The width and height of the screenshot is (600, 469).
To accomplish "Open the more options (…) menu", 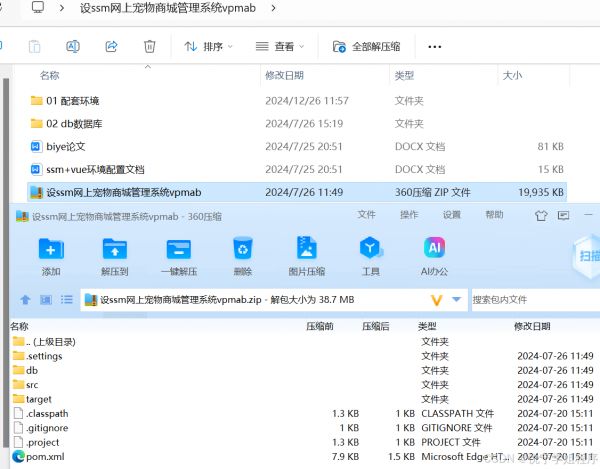I will (x=434, y=47).
